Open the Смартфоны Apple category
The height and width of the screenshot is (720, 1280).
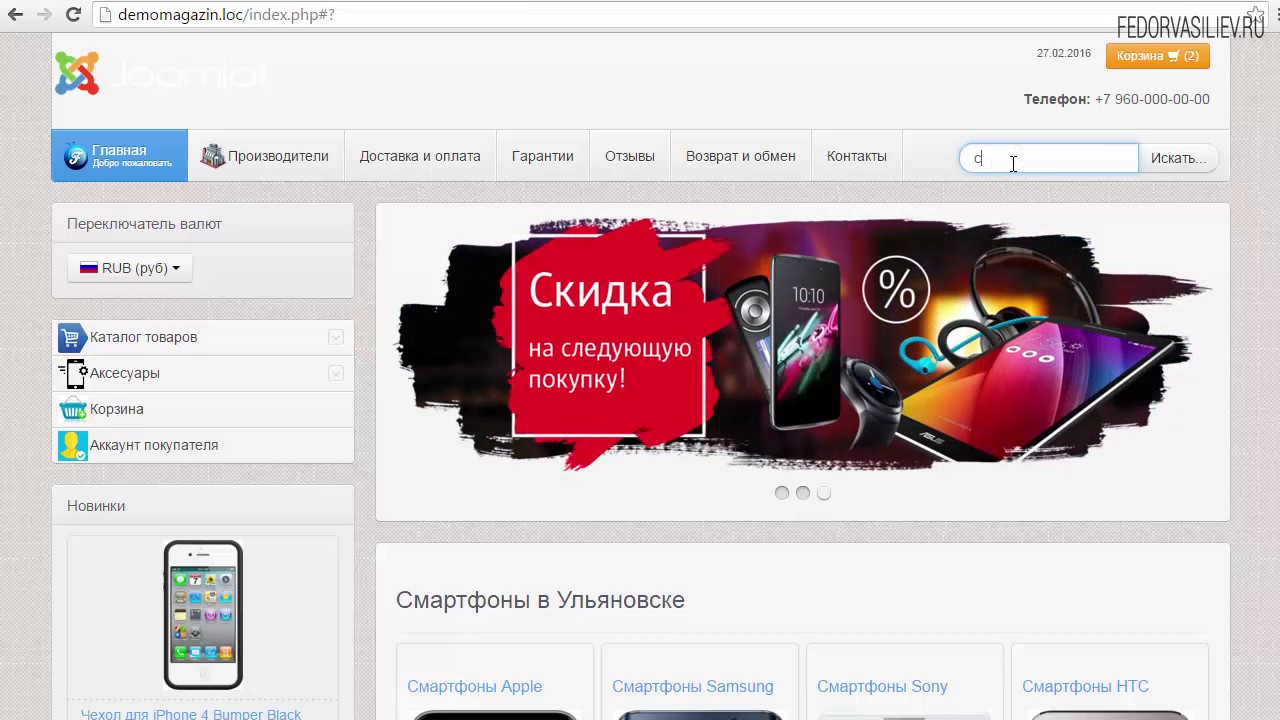[x=475, y=686]
